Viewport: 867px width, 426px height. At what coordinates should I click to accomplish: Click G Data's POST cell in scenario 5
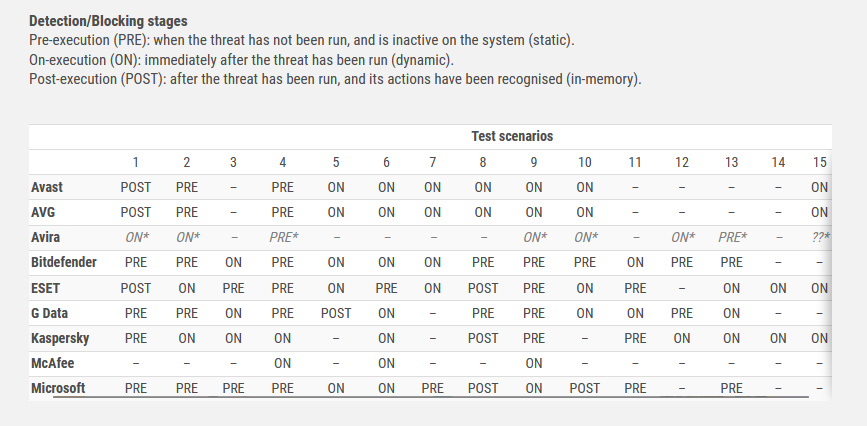(x=336, y=313)
